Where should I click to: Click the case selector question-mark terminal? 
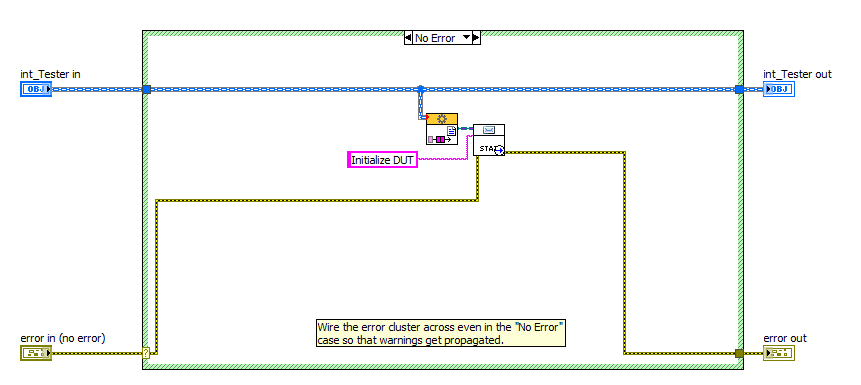coord(146,353)
